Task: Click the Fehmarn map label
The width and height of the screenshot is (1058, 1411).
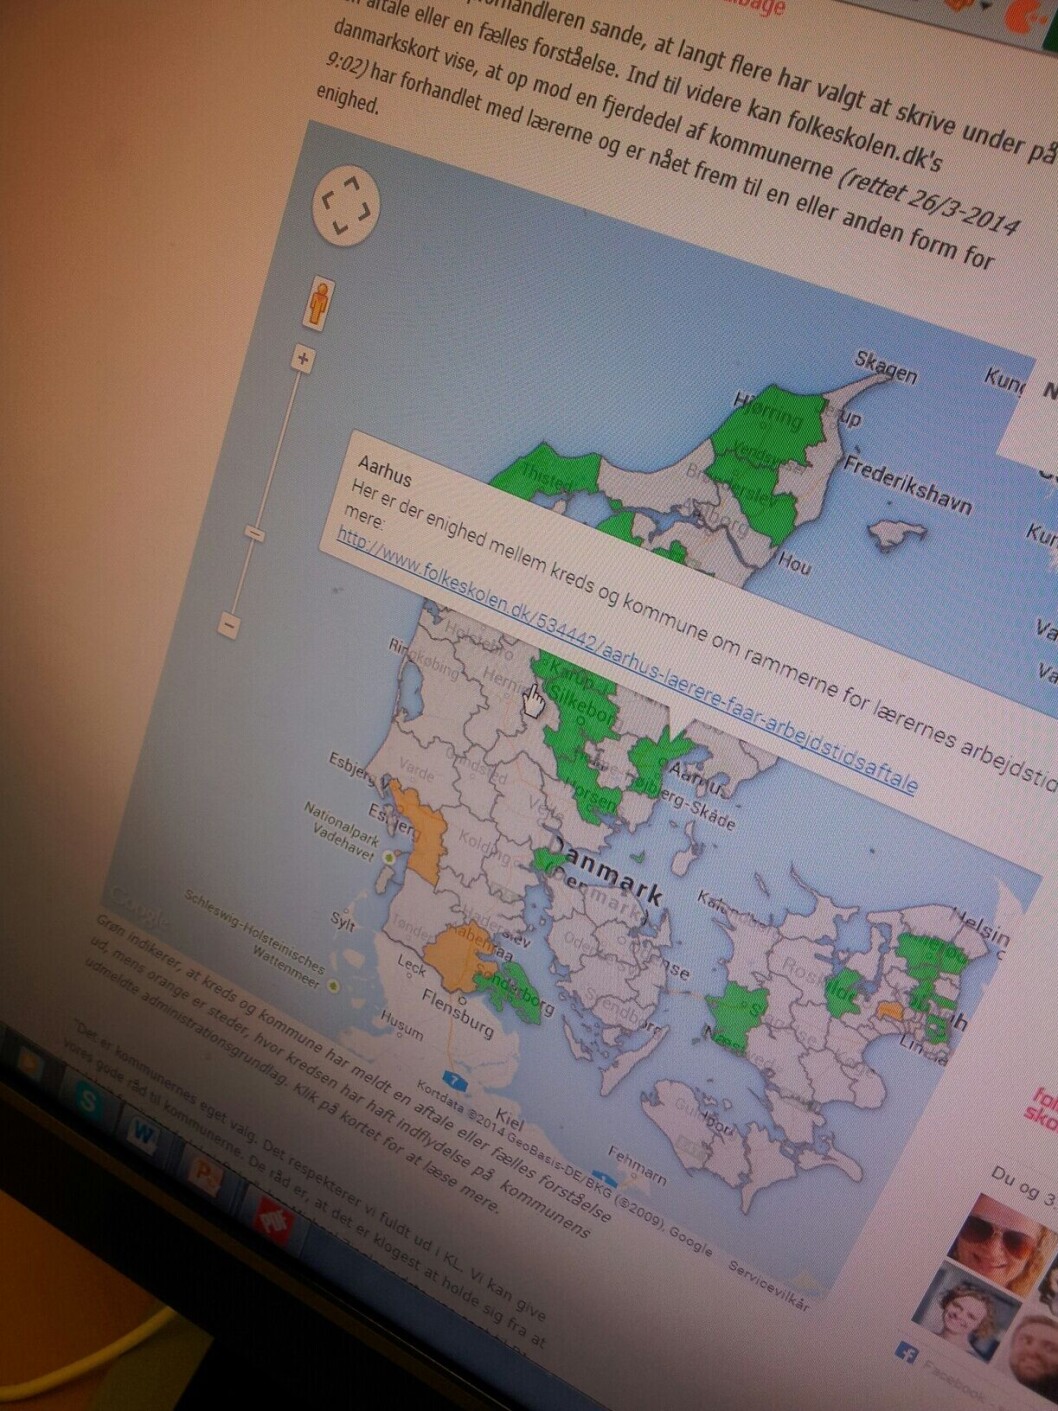Action: (637, 1164)
